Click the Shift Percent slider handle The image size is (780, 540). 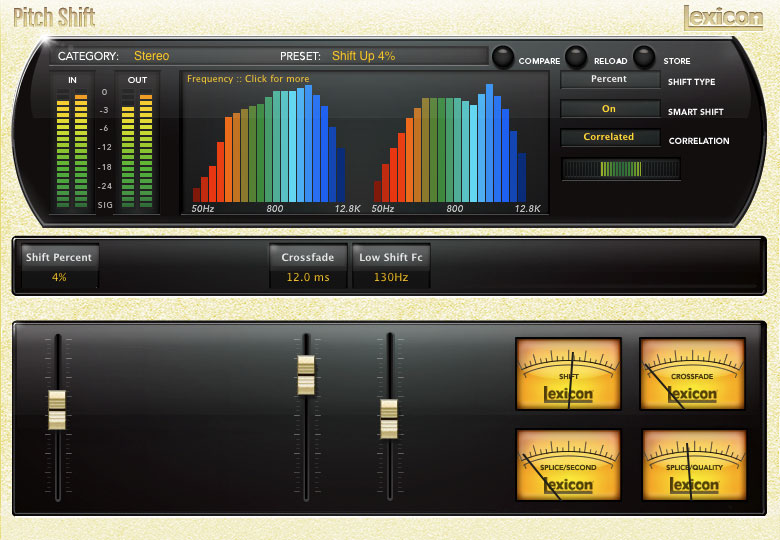click(x=57, y=410)
